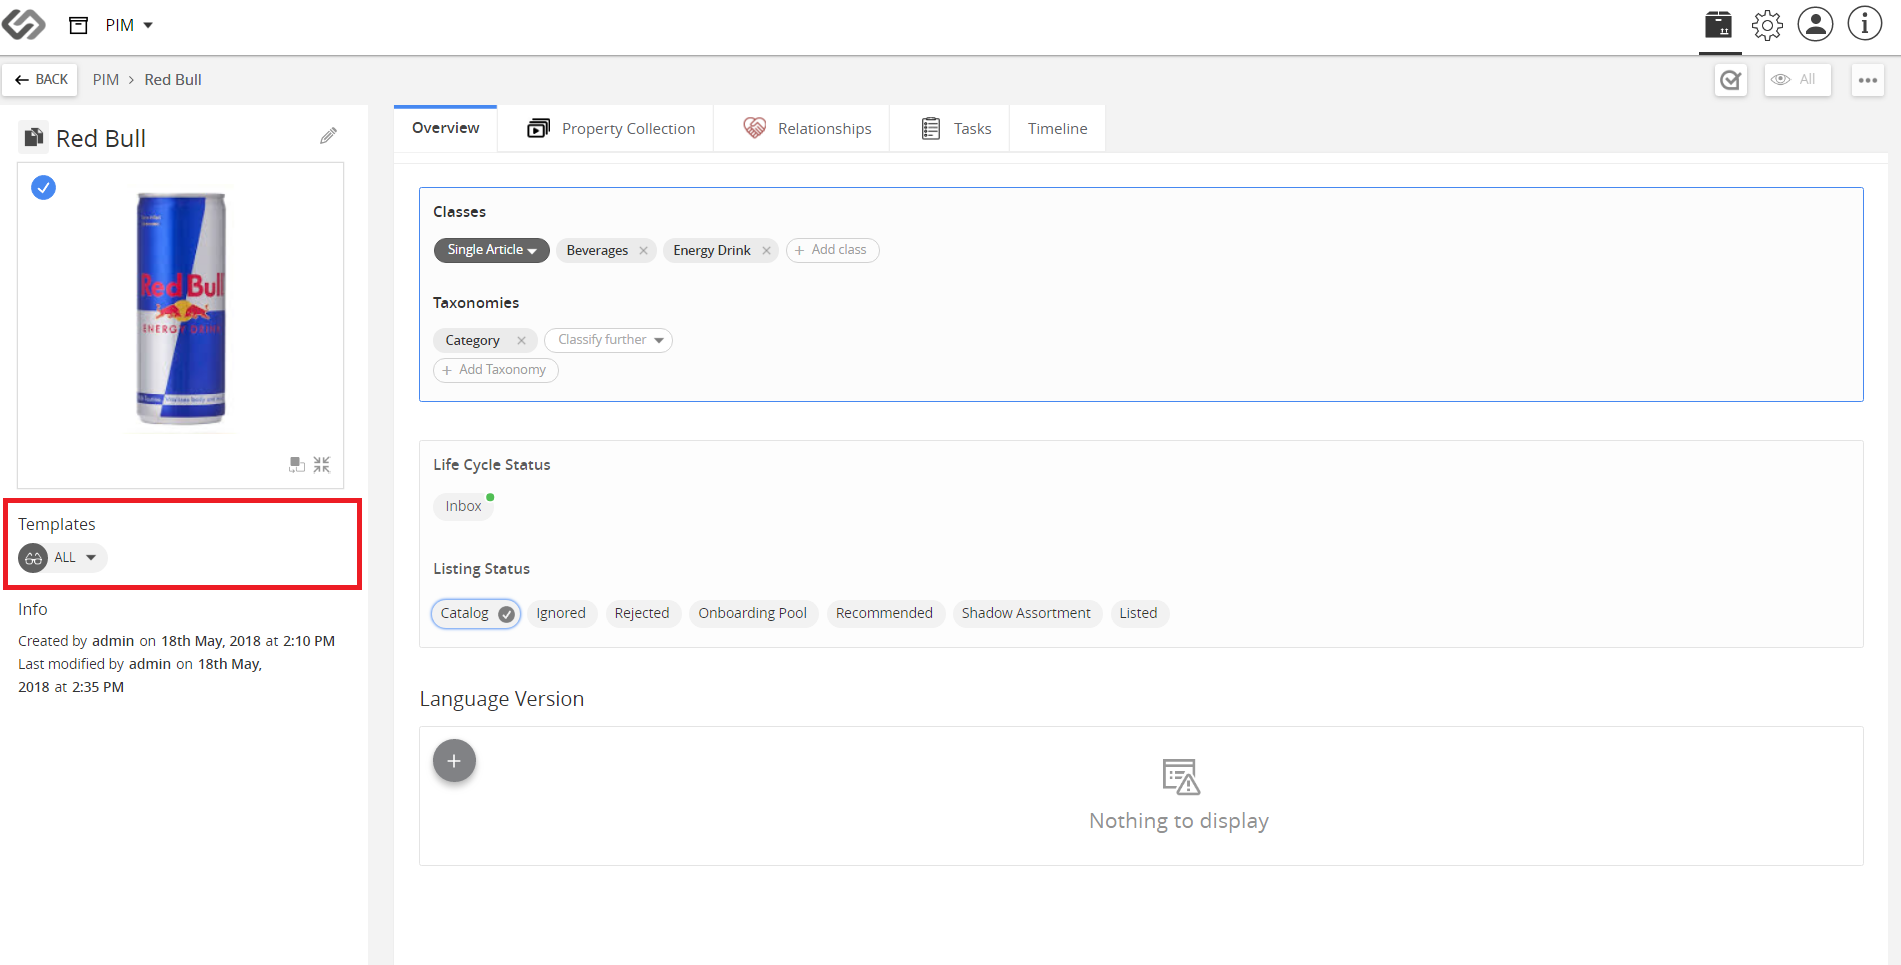Navigate to PIM breadcrumb link
Viewport: 1901px width, 965px height.
pos(106,80)
